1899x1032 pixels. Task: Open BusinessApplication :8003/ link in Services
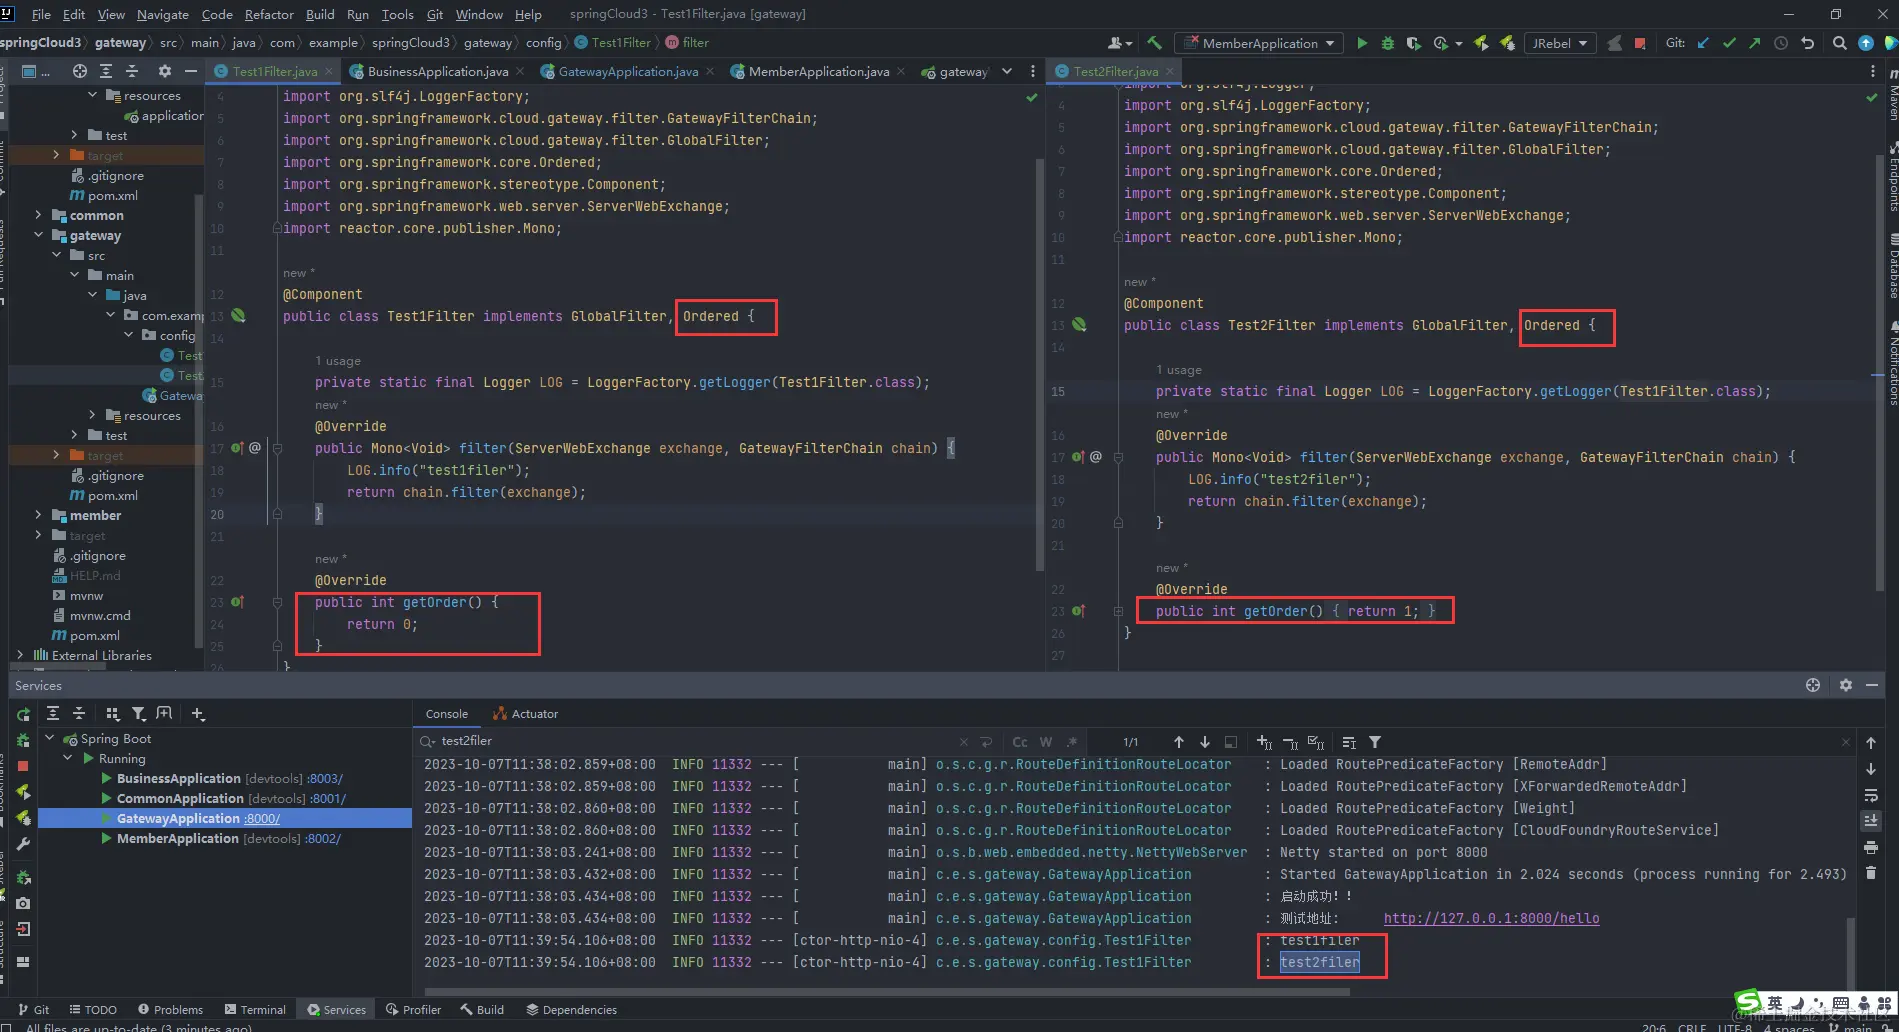tap(324, 778)
